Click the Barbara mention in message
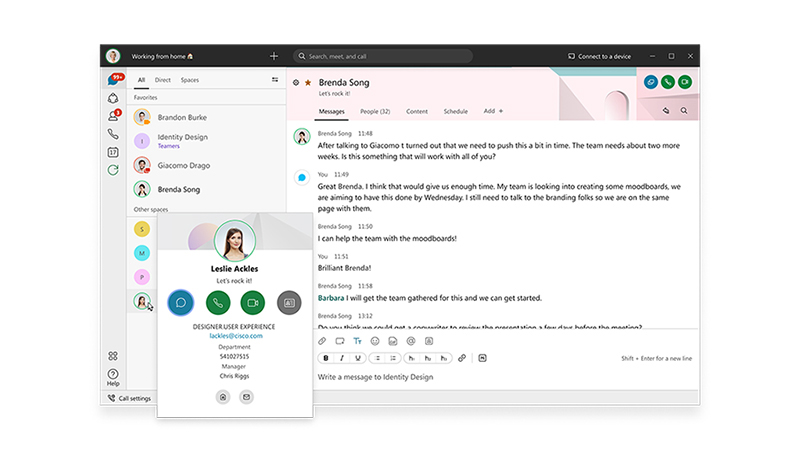 331,298
